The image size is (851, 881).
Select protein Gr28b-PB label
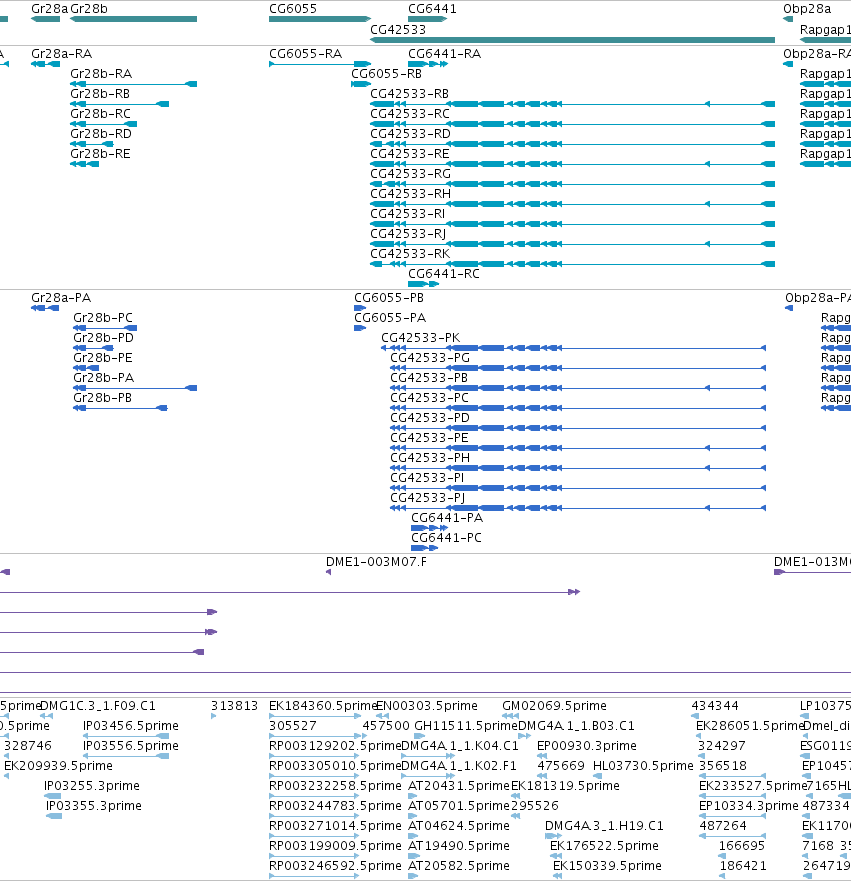[x=102, y=398]
